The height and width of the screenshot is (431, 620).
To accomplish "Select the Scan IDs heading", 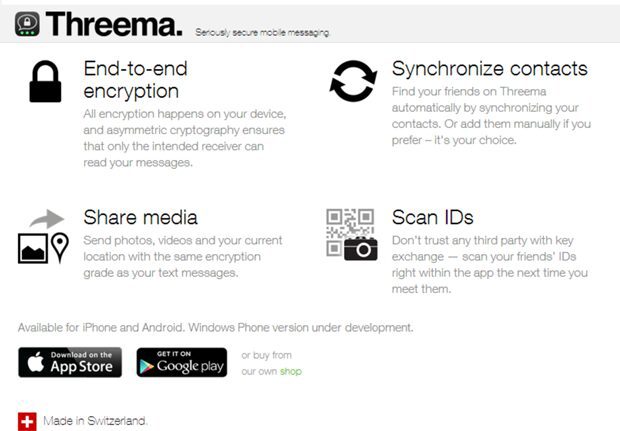I will (x=433, y=217).
